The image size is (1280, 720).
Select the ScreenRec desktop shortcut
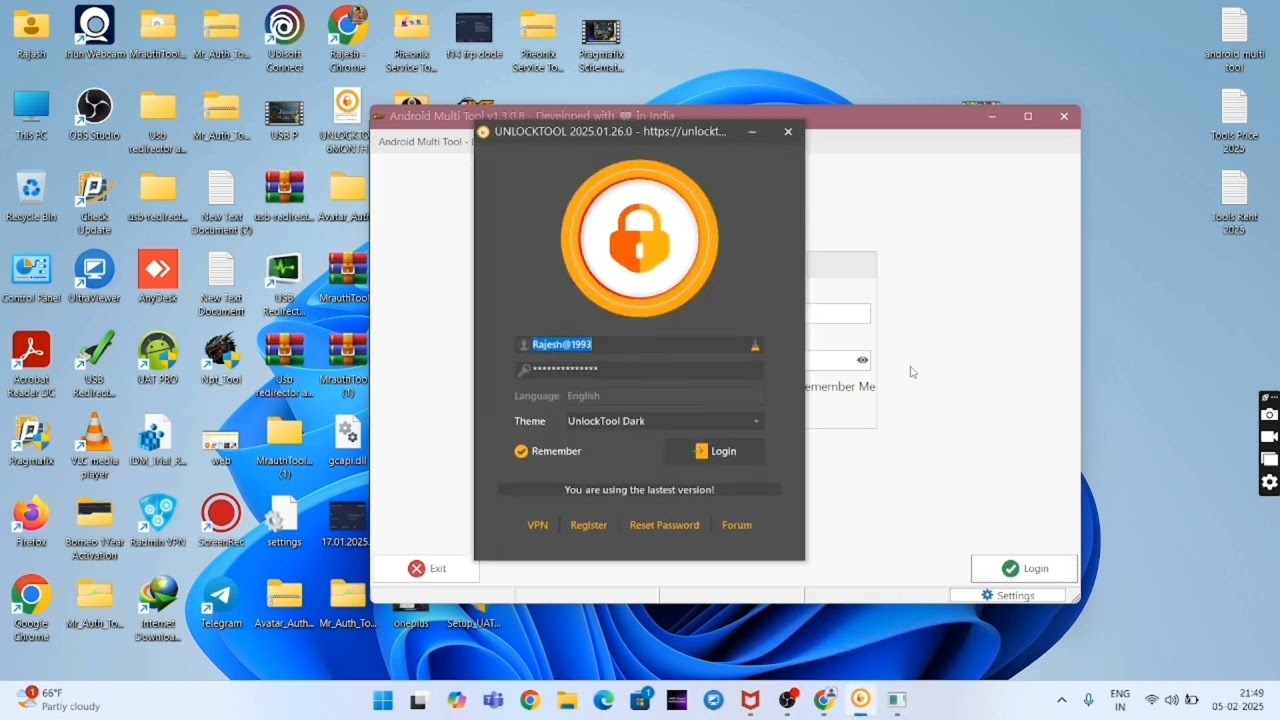point(221,521)
